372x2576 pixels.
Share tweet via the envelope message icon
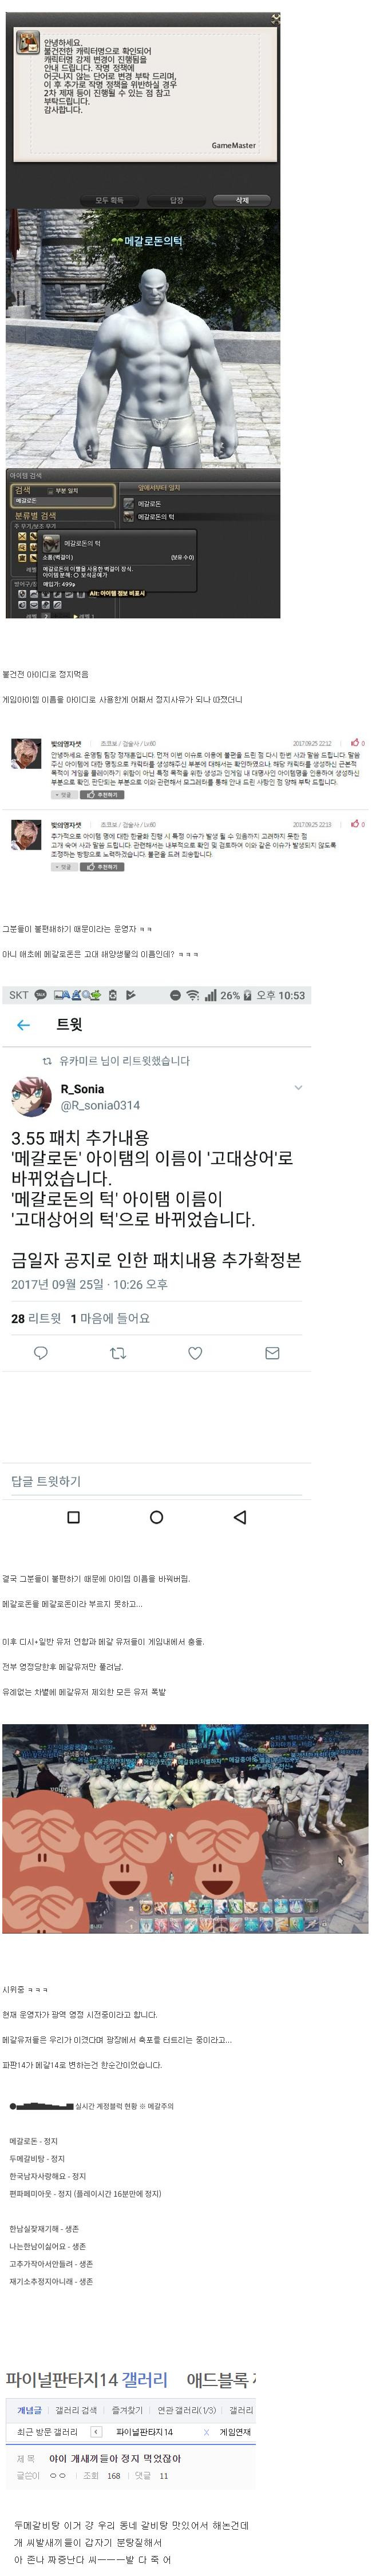point(272,1353)
